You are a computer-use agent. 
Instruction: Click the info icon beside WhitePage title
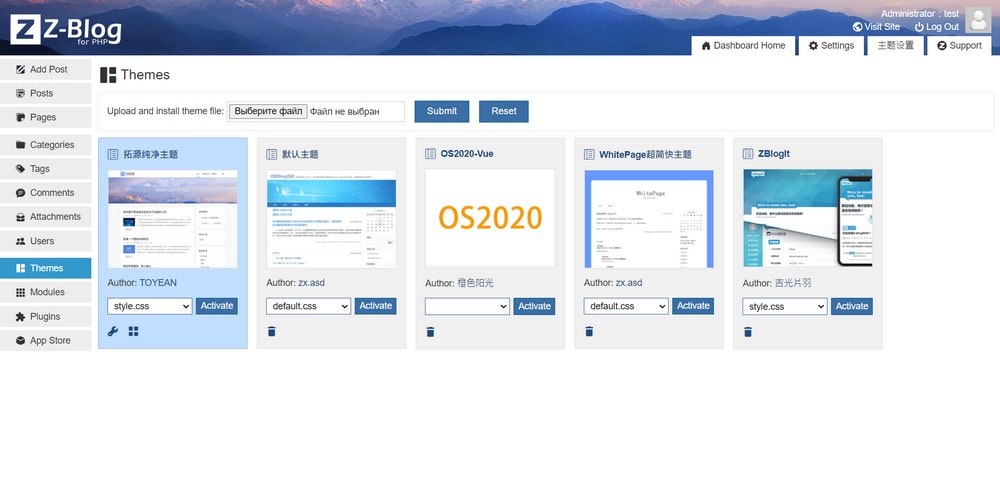pos(589,154)
